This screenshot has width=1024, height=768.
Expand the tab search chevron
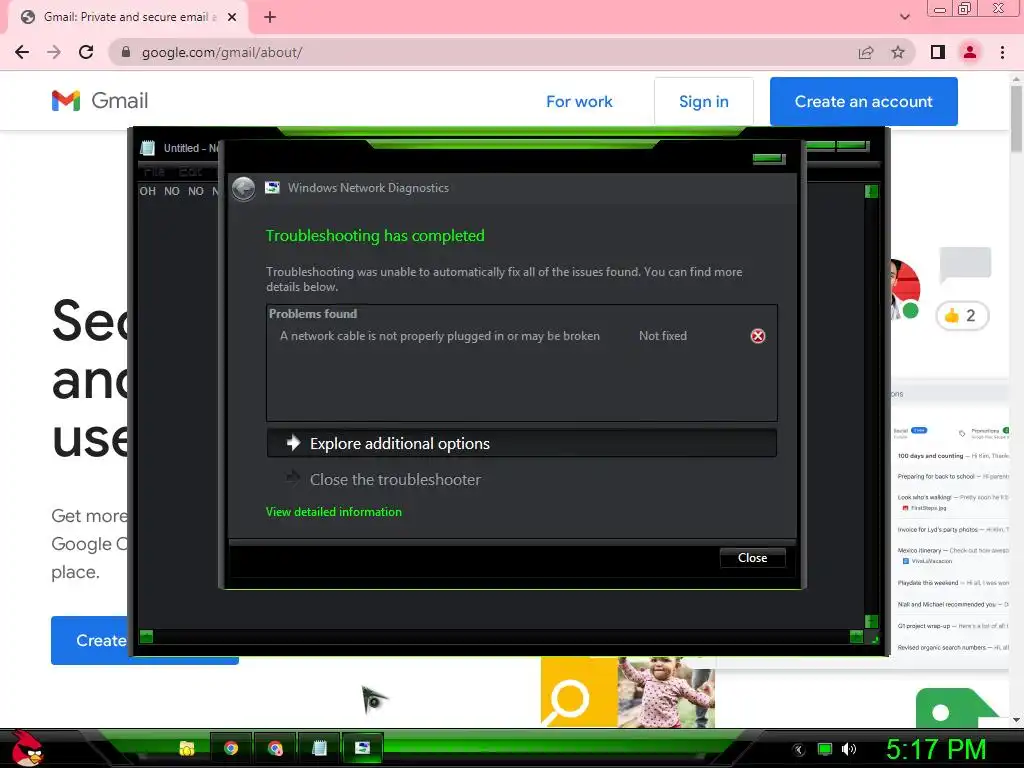click(x=904, y=17)
